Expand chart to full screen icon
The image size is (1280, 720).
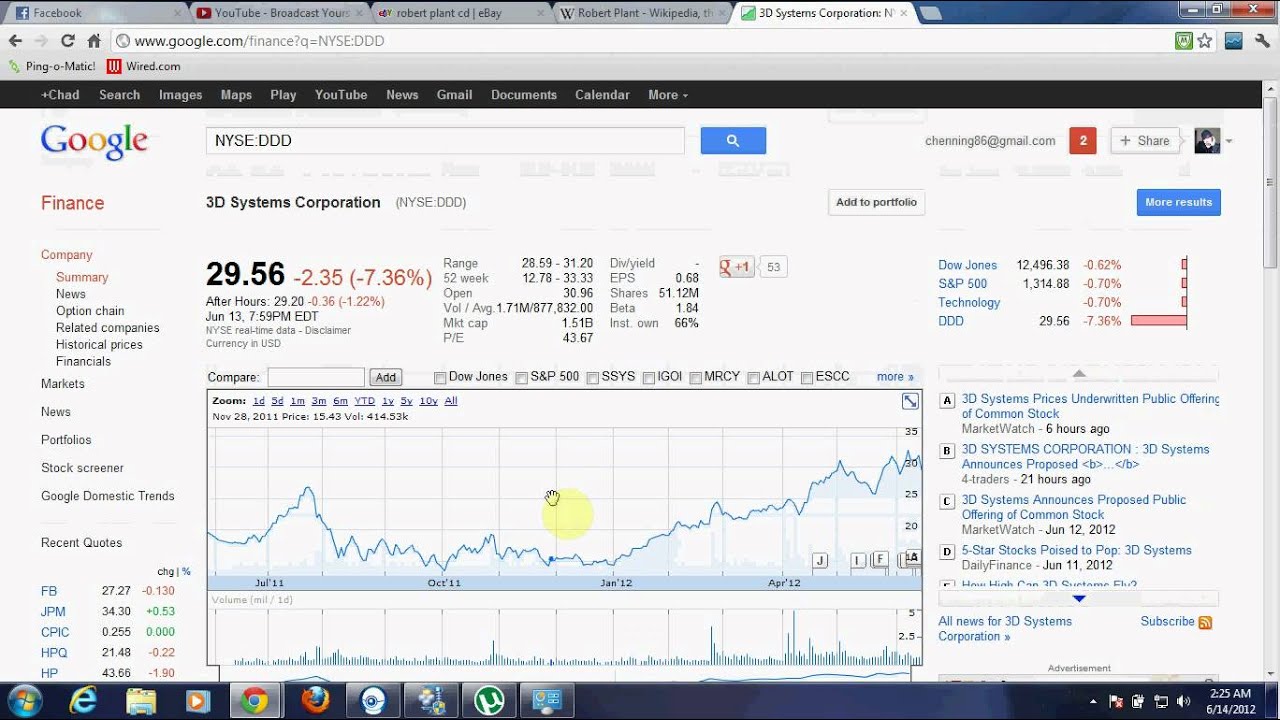pyautogui.click(x=910, y=401)
